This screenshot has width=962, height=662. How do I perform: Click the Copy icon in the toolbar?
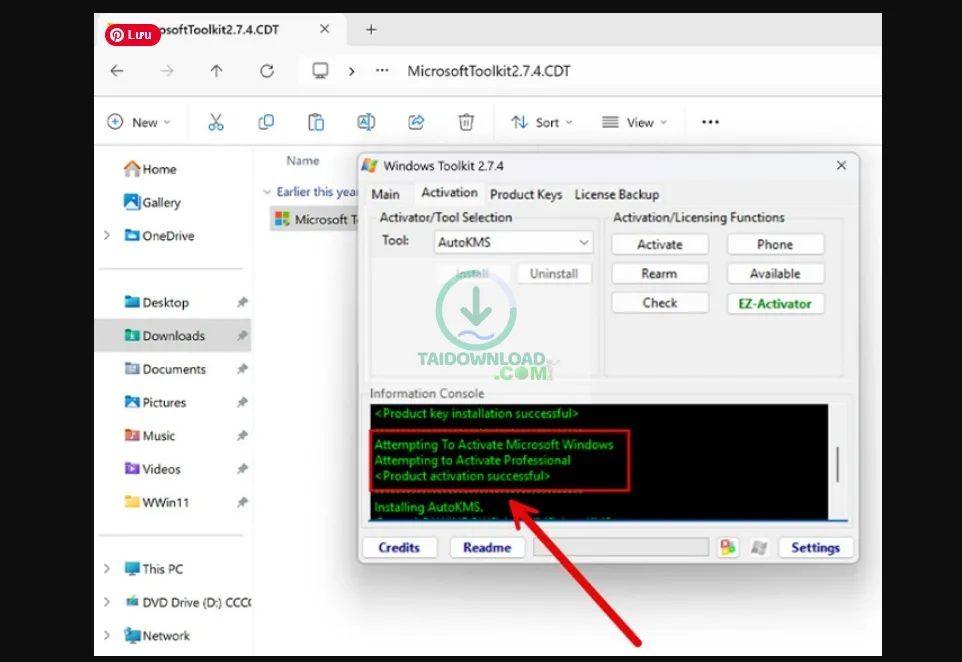[265, 121]
